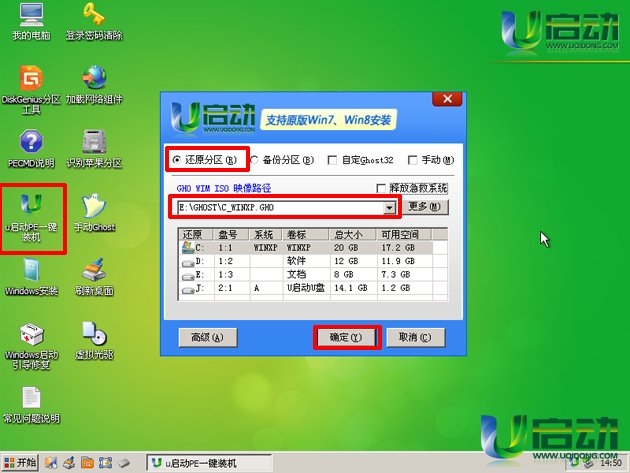Select the E: partition row
630x473 pixels.
[313, 274]
